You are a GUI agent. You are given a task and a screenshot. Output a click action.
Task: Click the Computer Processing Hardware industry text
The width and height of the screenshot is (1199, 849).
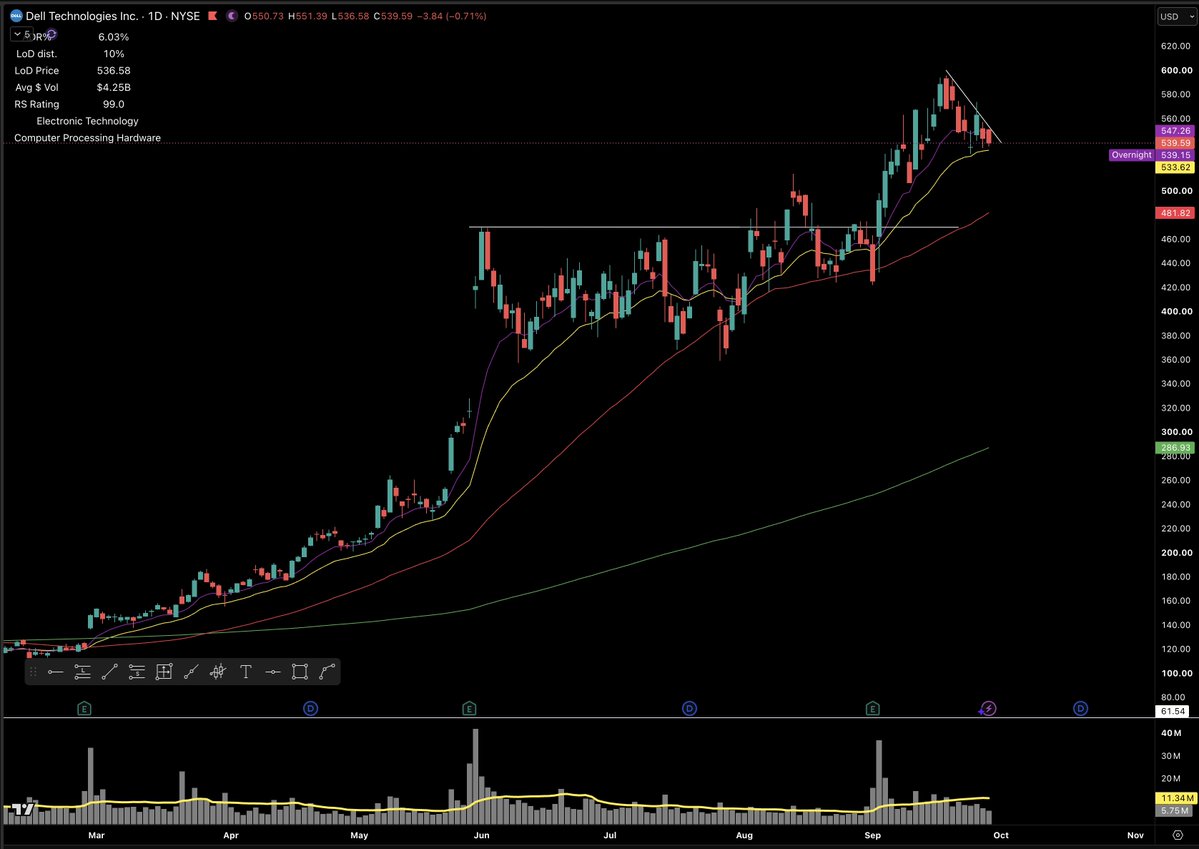87,138
